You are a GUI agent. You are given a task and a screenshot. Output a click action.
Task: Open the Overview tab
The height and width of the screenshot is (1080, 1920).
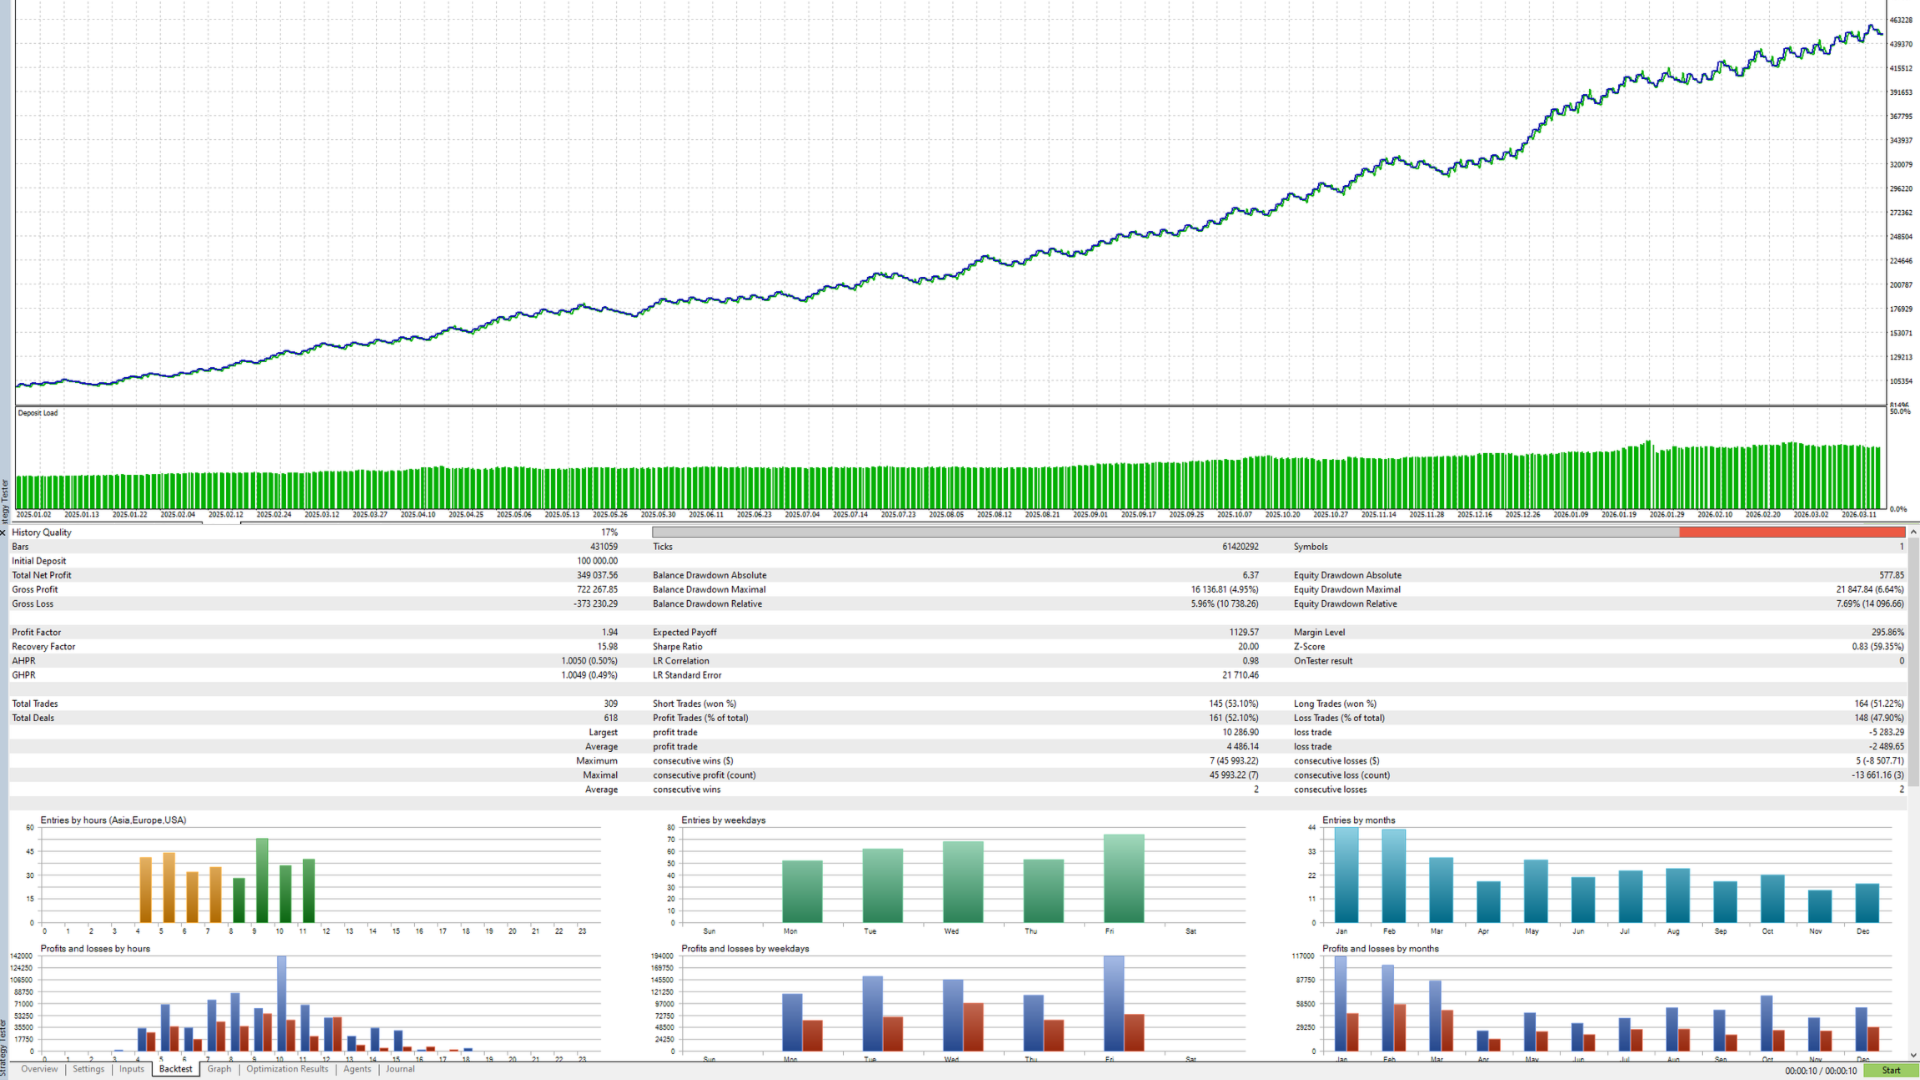coord(39,1069)
